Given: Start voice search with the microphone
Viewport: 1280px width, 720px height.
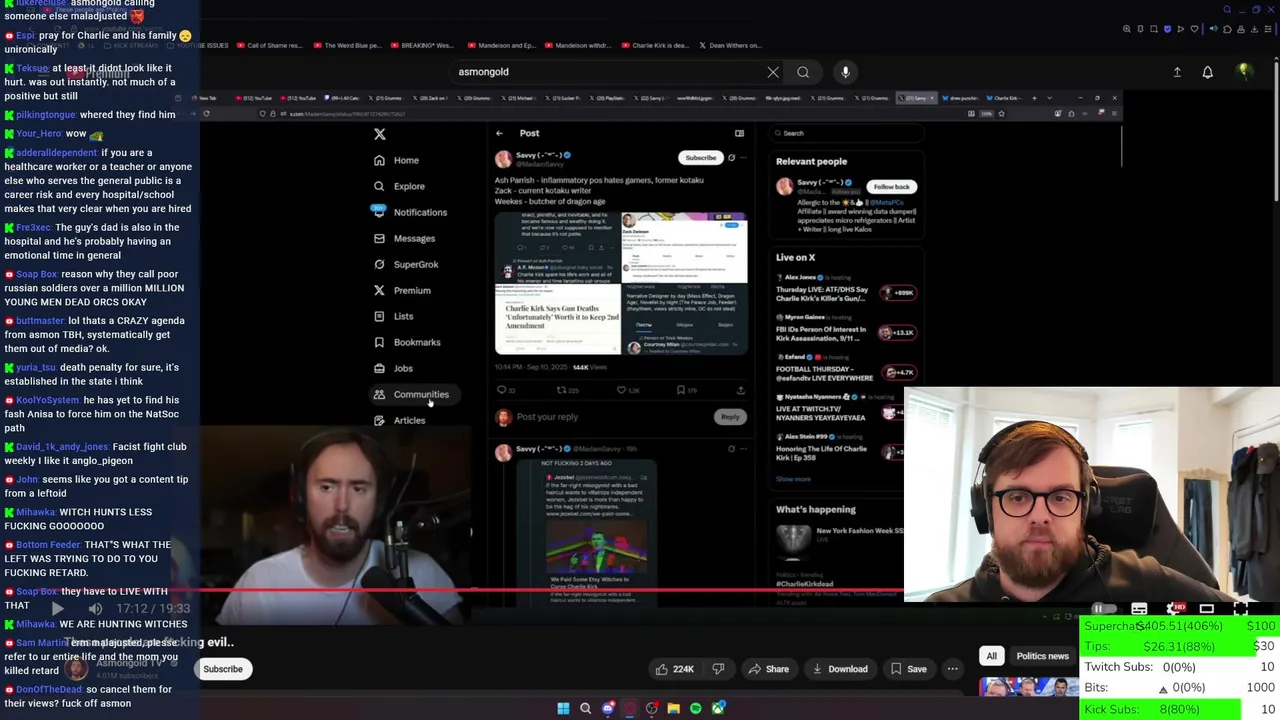Looking at the screenshot, I should click(845, 72).
